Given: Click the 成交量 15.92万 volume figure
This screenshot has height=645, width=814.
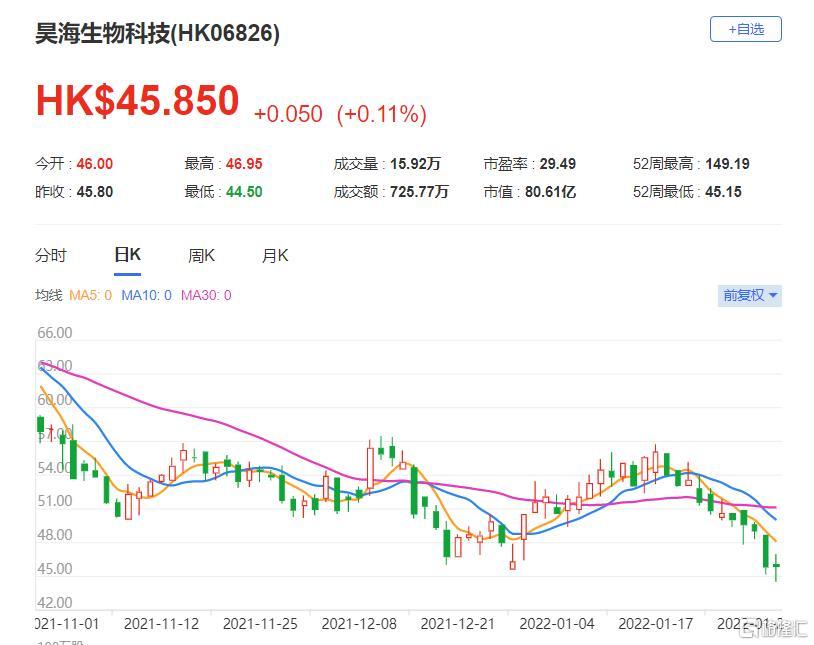Looking at the screenshot, I should pyautogui.click(x=414, y=164).
